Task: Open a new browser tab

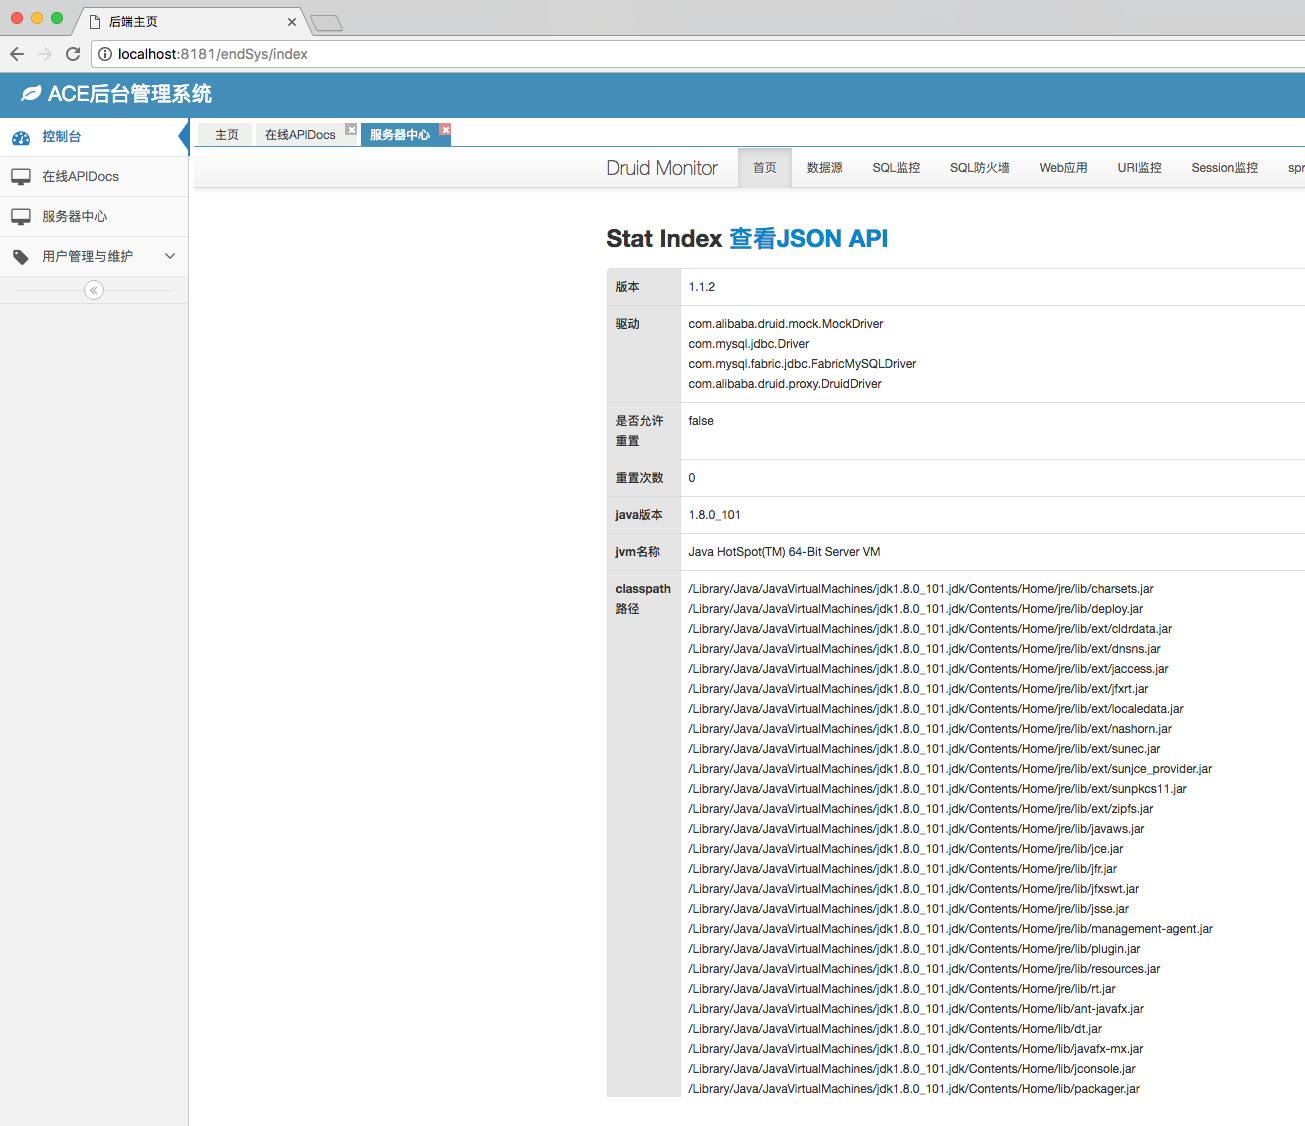Action: 326,22
